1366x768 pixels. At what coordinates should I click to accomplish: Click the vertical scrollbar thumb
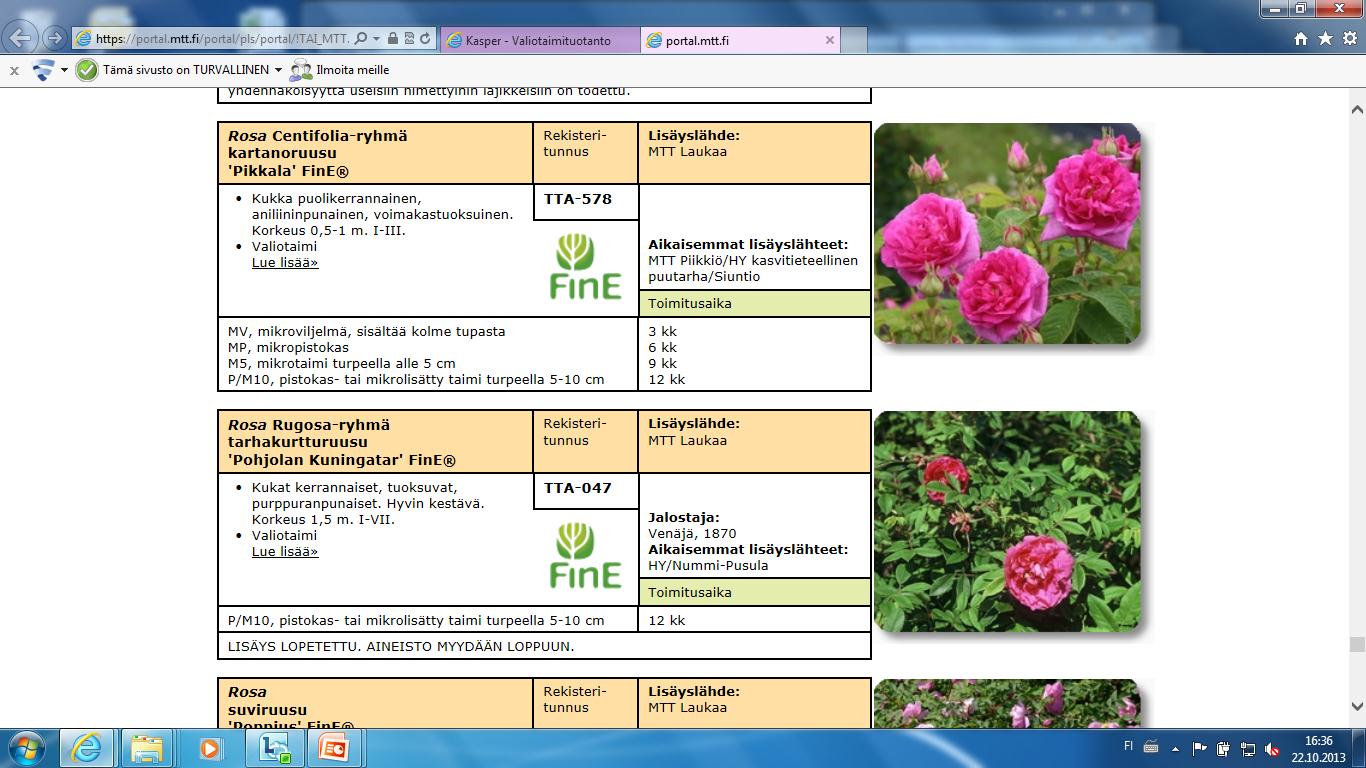[1357, 645]
